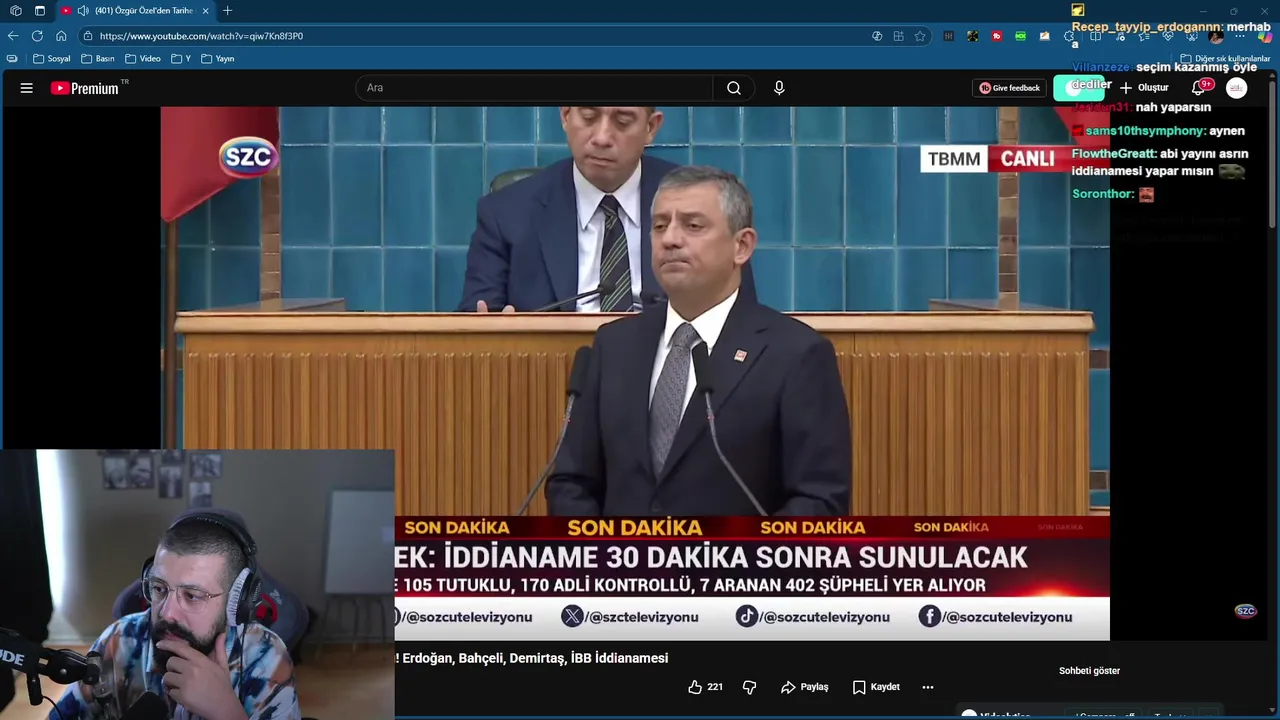Open the browser split screen icon
The height and width of the screenshot is (720, 1280).
1095,36
